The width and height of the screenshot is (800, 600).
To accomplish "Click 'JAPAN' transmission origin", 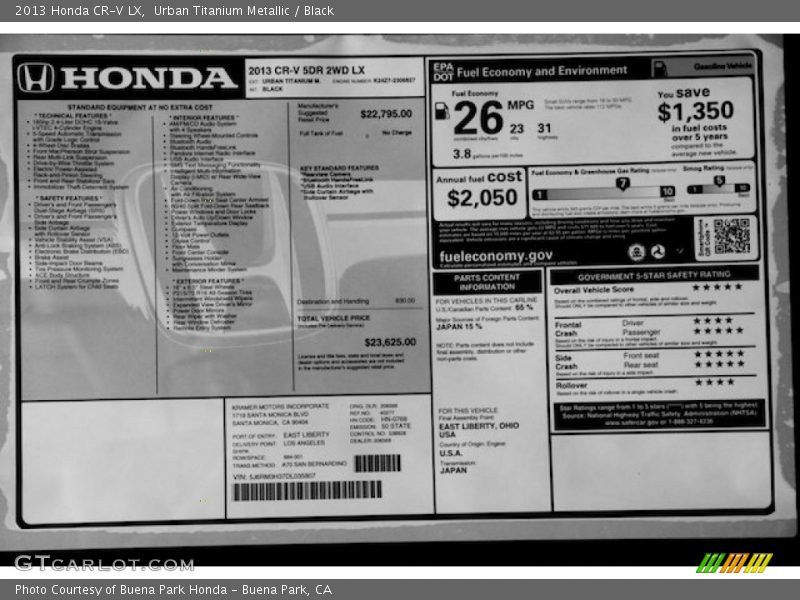I will tap(453, 470).
